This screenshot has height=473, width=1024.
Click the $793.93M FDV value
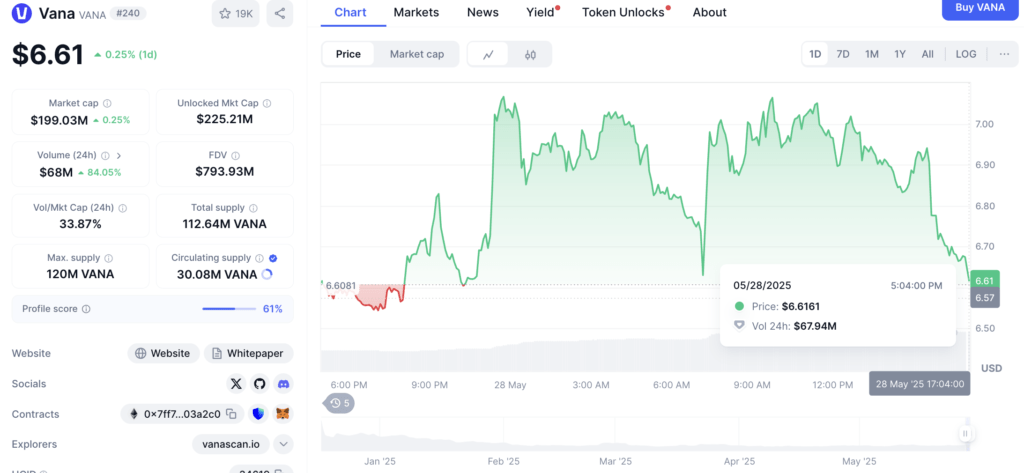tap(225, 172)
